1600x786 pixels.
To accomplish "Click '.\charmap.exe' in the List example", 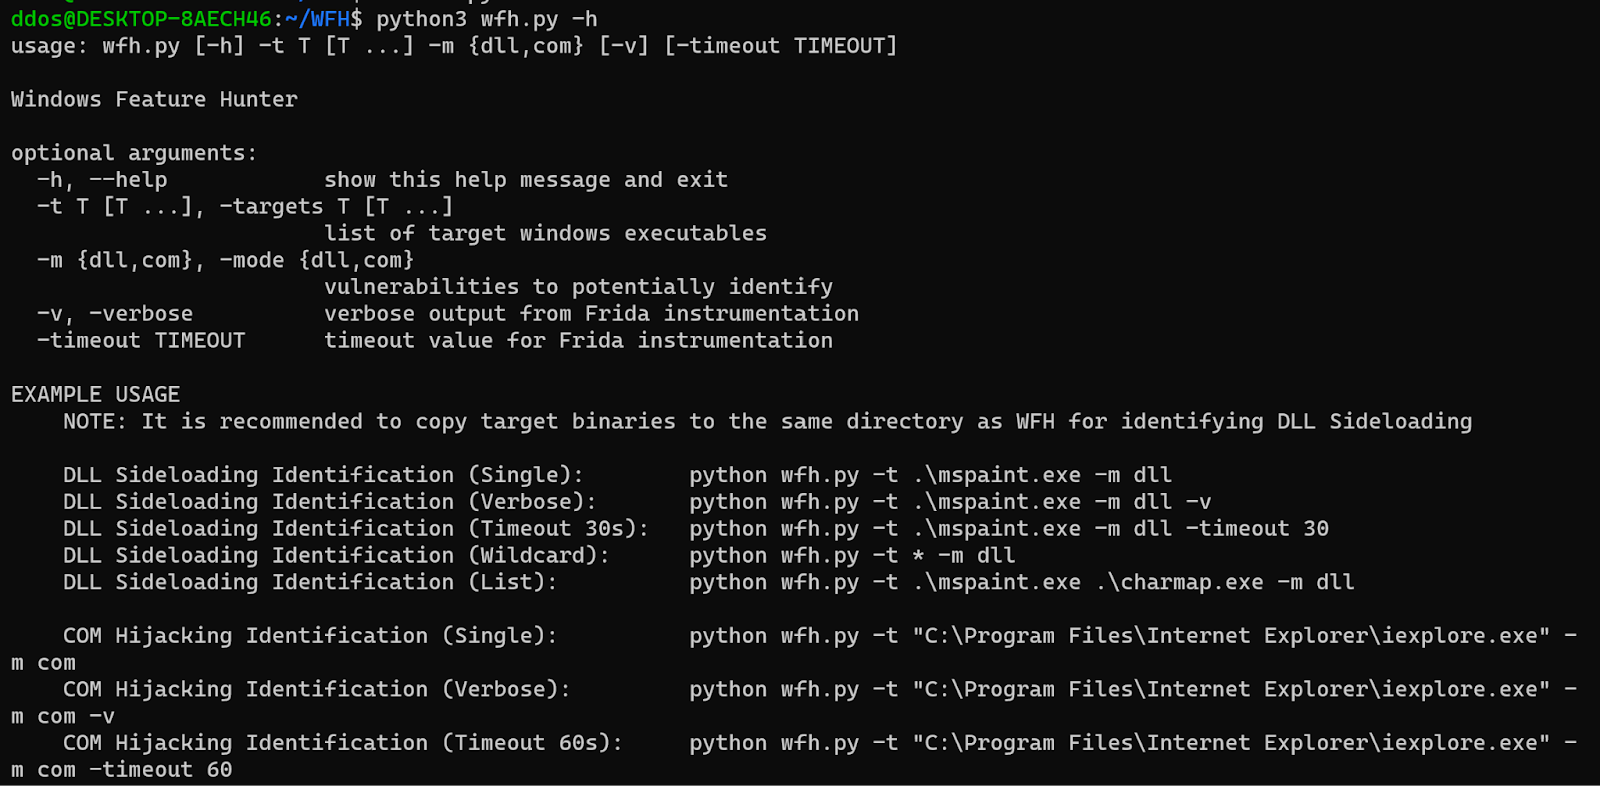I will pos(1179,582).
